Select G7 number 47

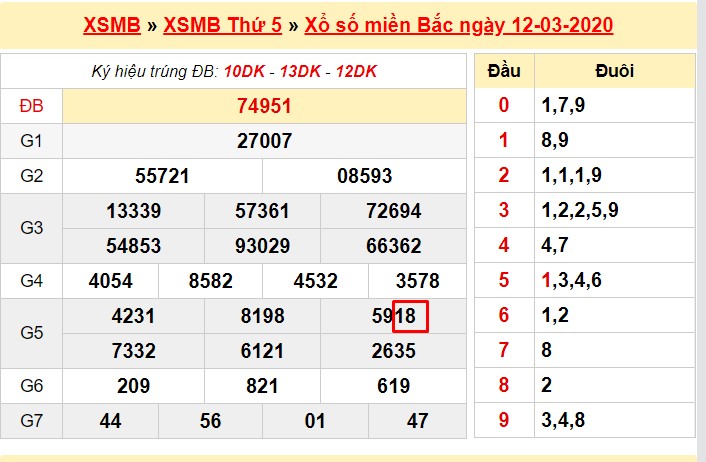[x=418, y=421]
